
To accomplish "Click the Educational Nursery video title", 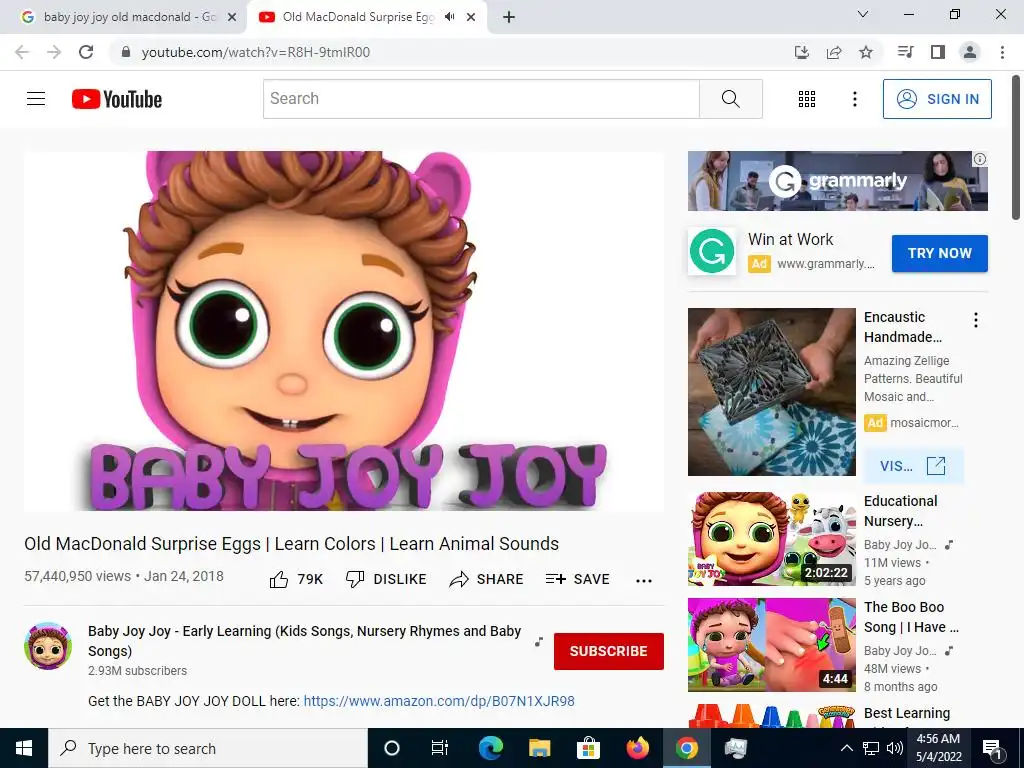I will (x=901, y=511).
